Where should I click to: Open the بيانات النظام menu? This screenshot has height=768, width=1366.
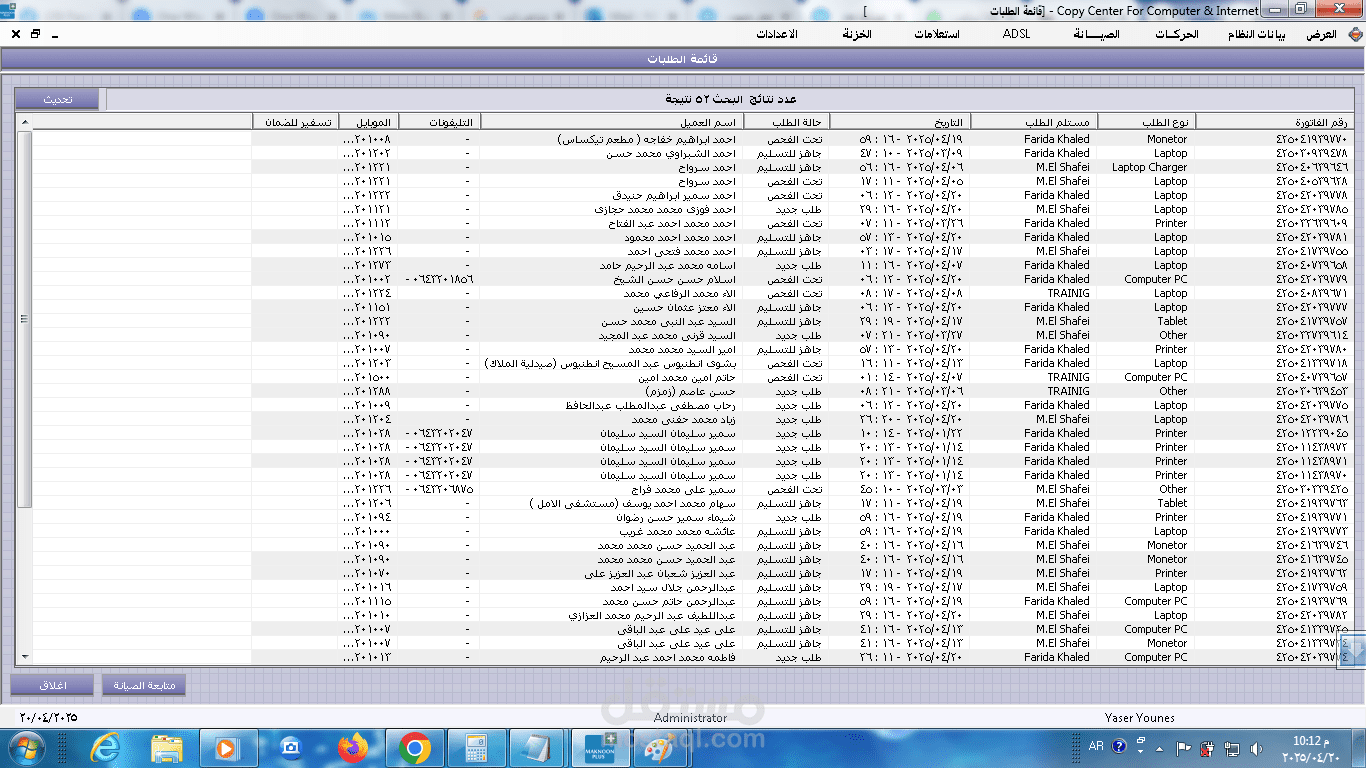[1257, 34]
